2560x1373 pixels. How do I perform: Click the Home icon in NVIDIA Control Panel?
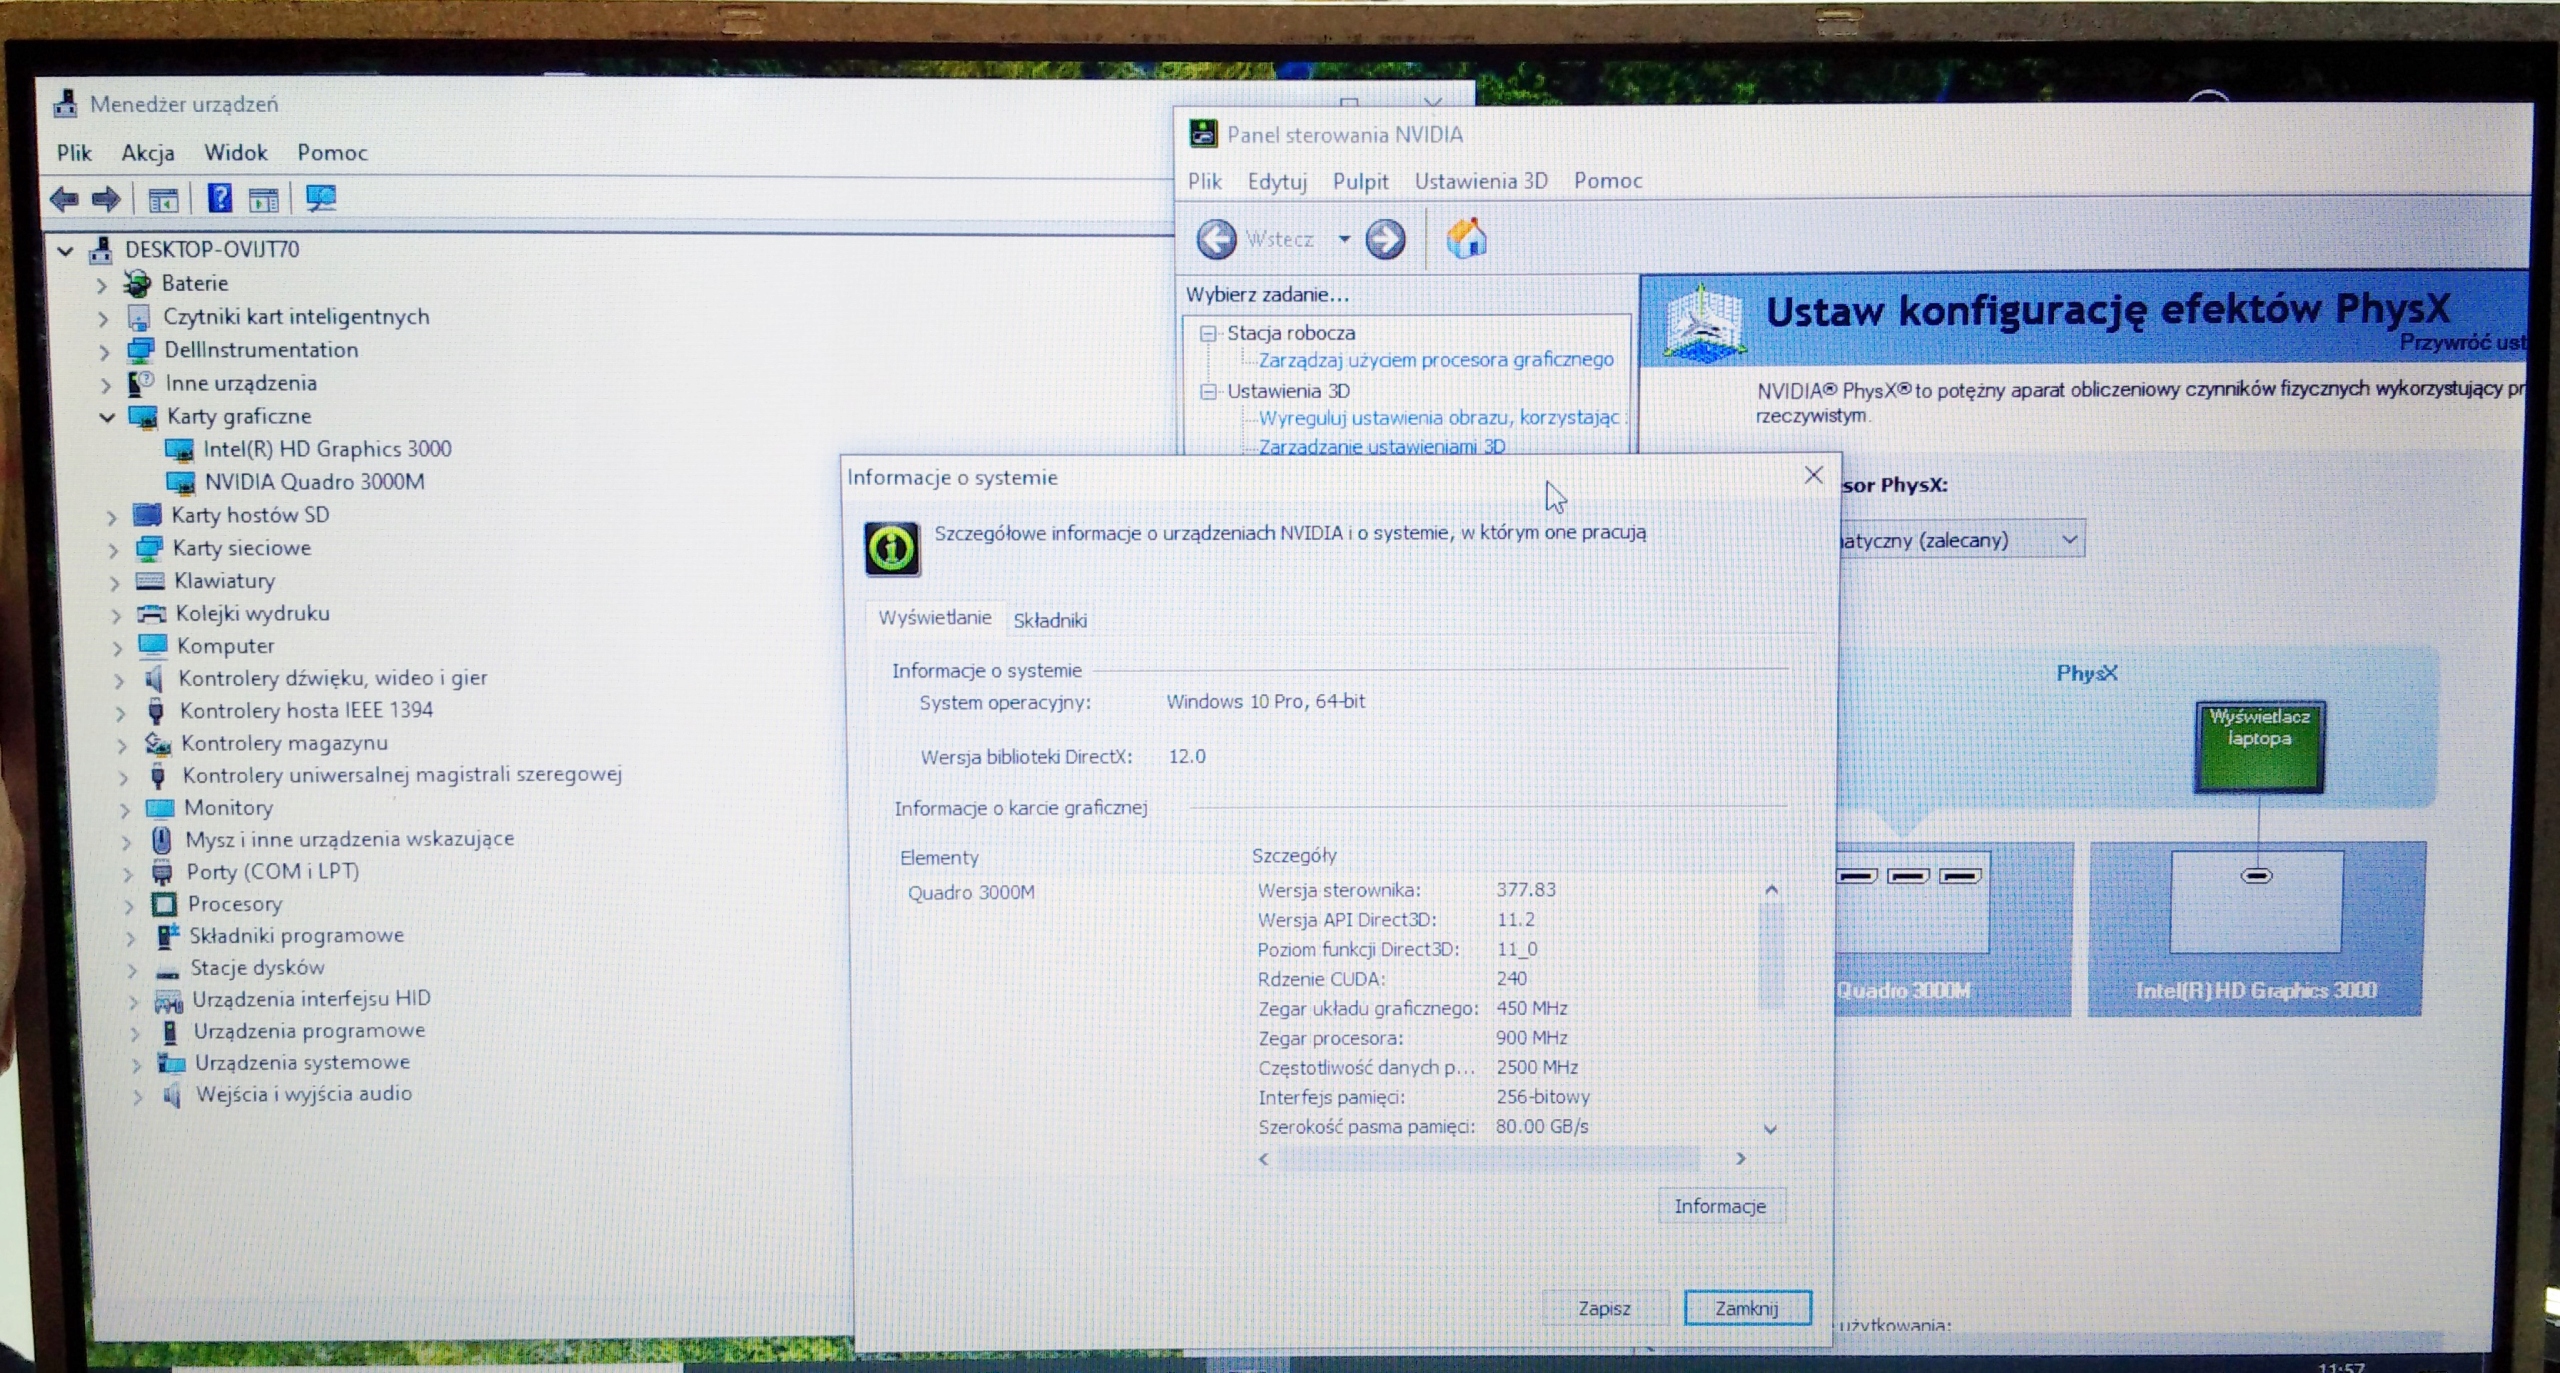(1466, 239)
